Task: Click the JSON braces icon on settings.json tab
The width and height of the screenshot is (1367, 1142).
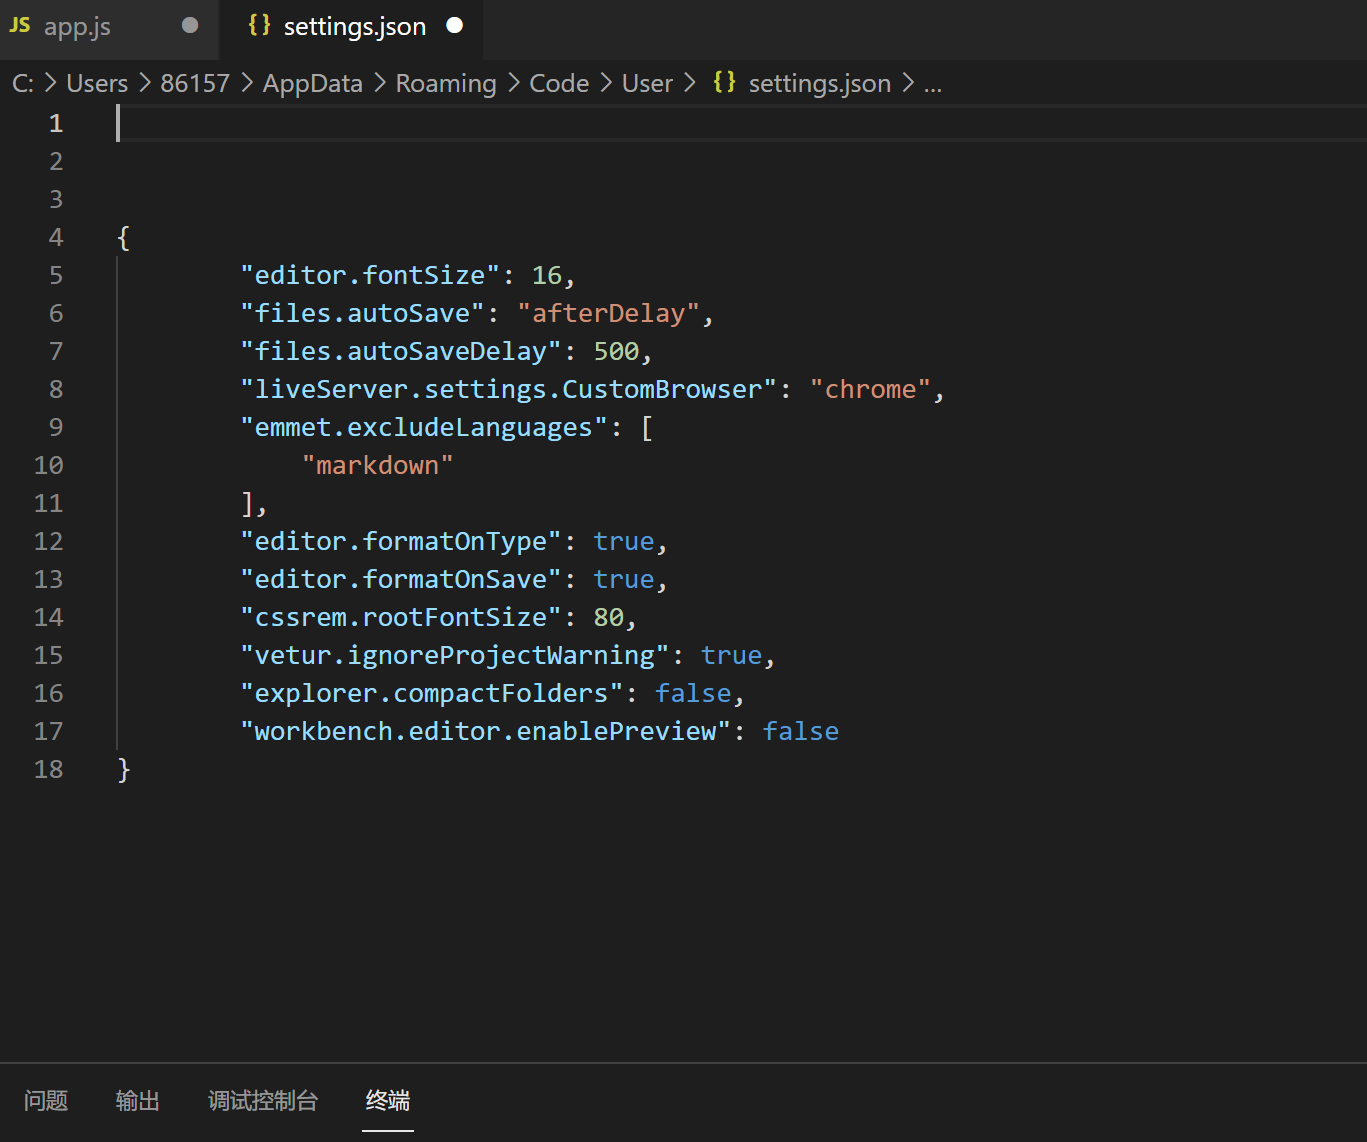Action: pos(258,25)
